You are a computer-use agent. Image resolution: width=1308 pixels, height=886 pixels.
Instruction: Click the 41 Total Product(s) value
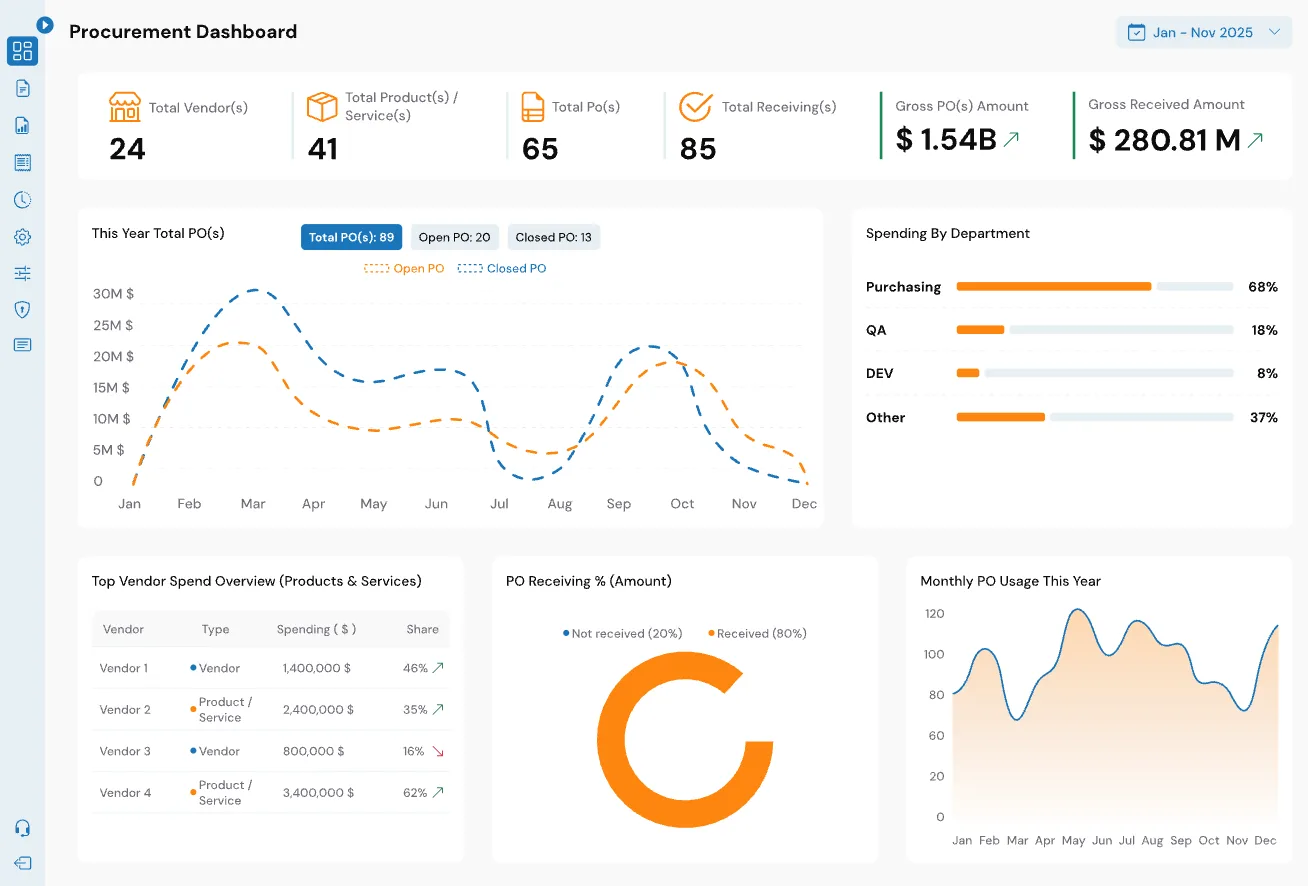(322, 149)
